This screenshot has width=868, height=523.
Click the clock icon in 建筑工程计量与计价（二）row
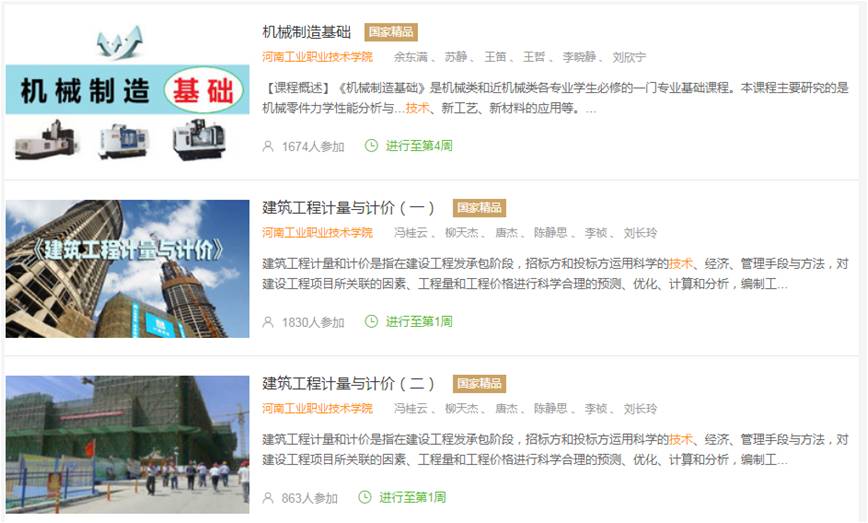[x=364, y=497]
